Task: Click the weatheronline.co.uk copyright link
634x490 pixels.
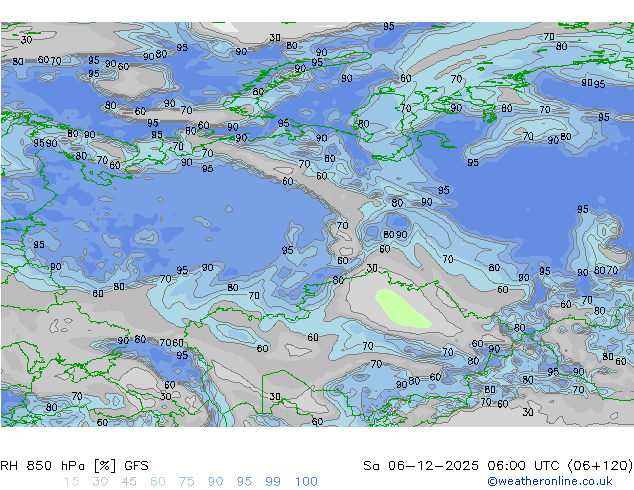Action: pyautogui.click(x=549, y=481)
